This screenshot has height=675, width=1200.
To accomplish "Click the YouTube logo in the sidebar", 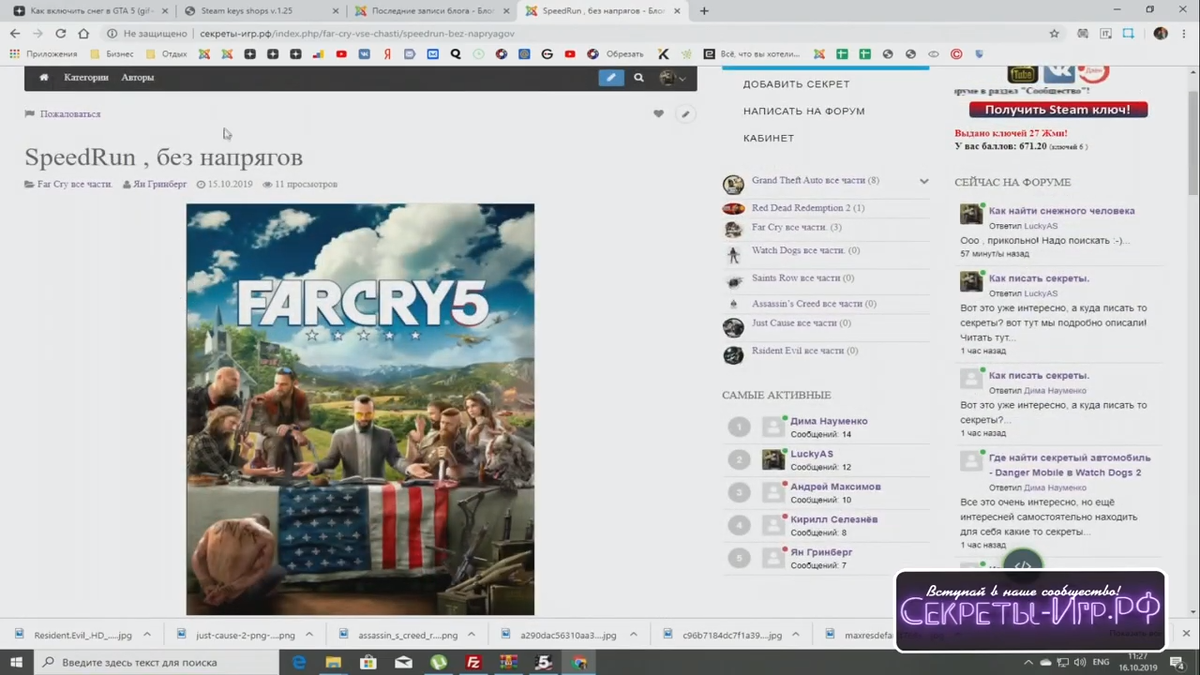I will click(1021, 74).
